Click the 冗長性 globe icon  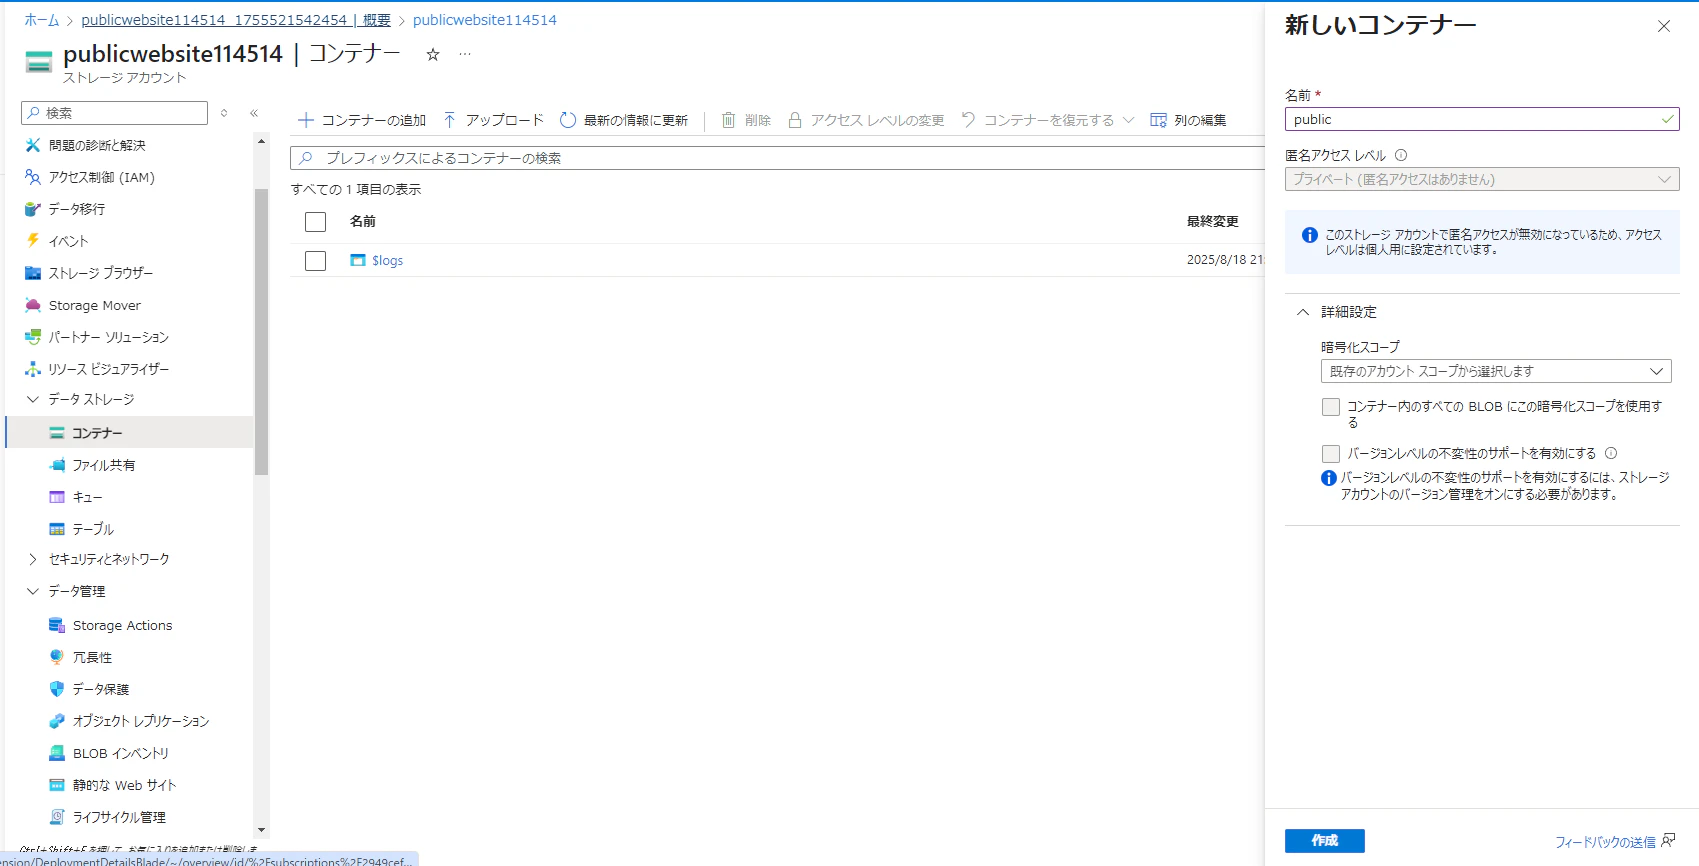coord(57,657)
